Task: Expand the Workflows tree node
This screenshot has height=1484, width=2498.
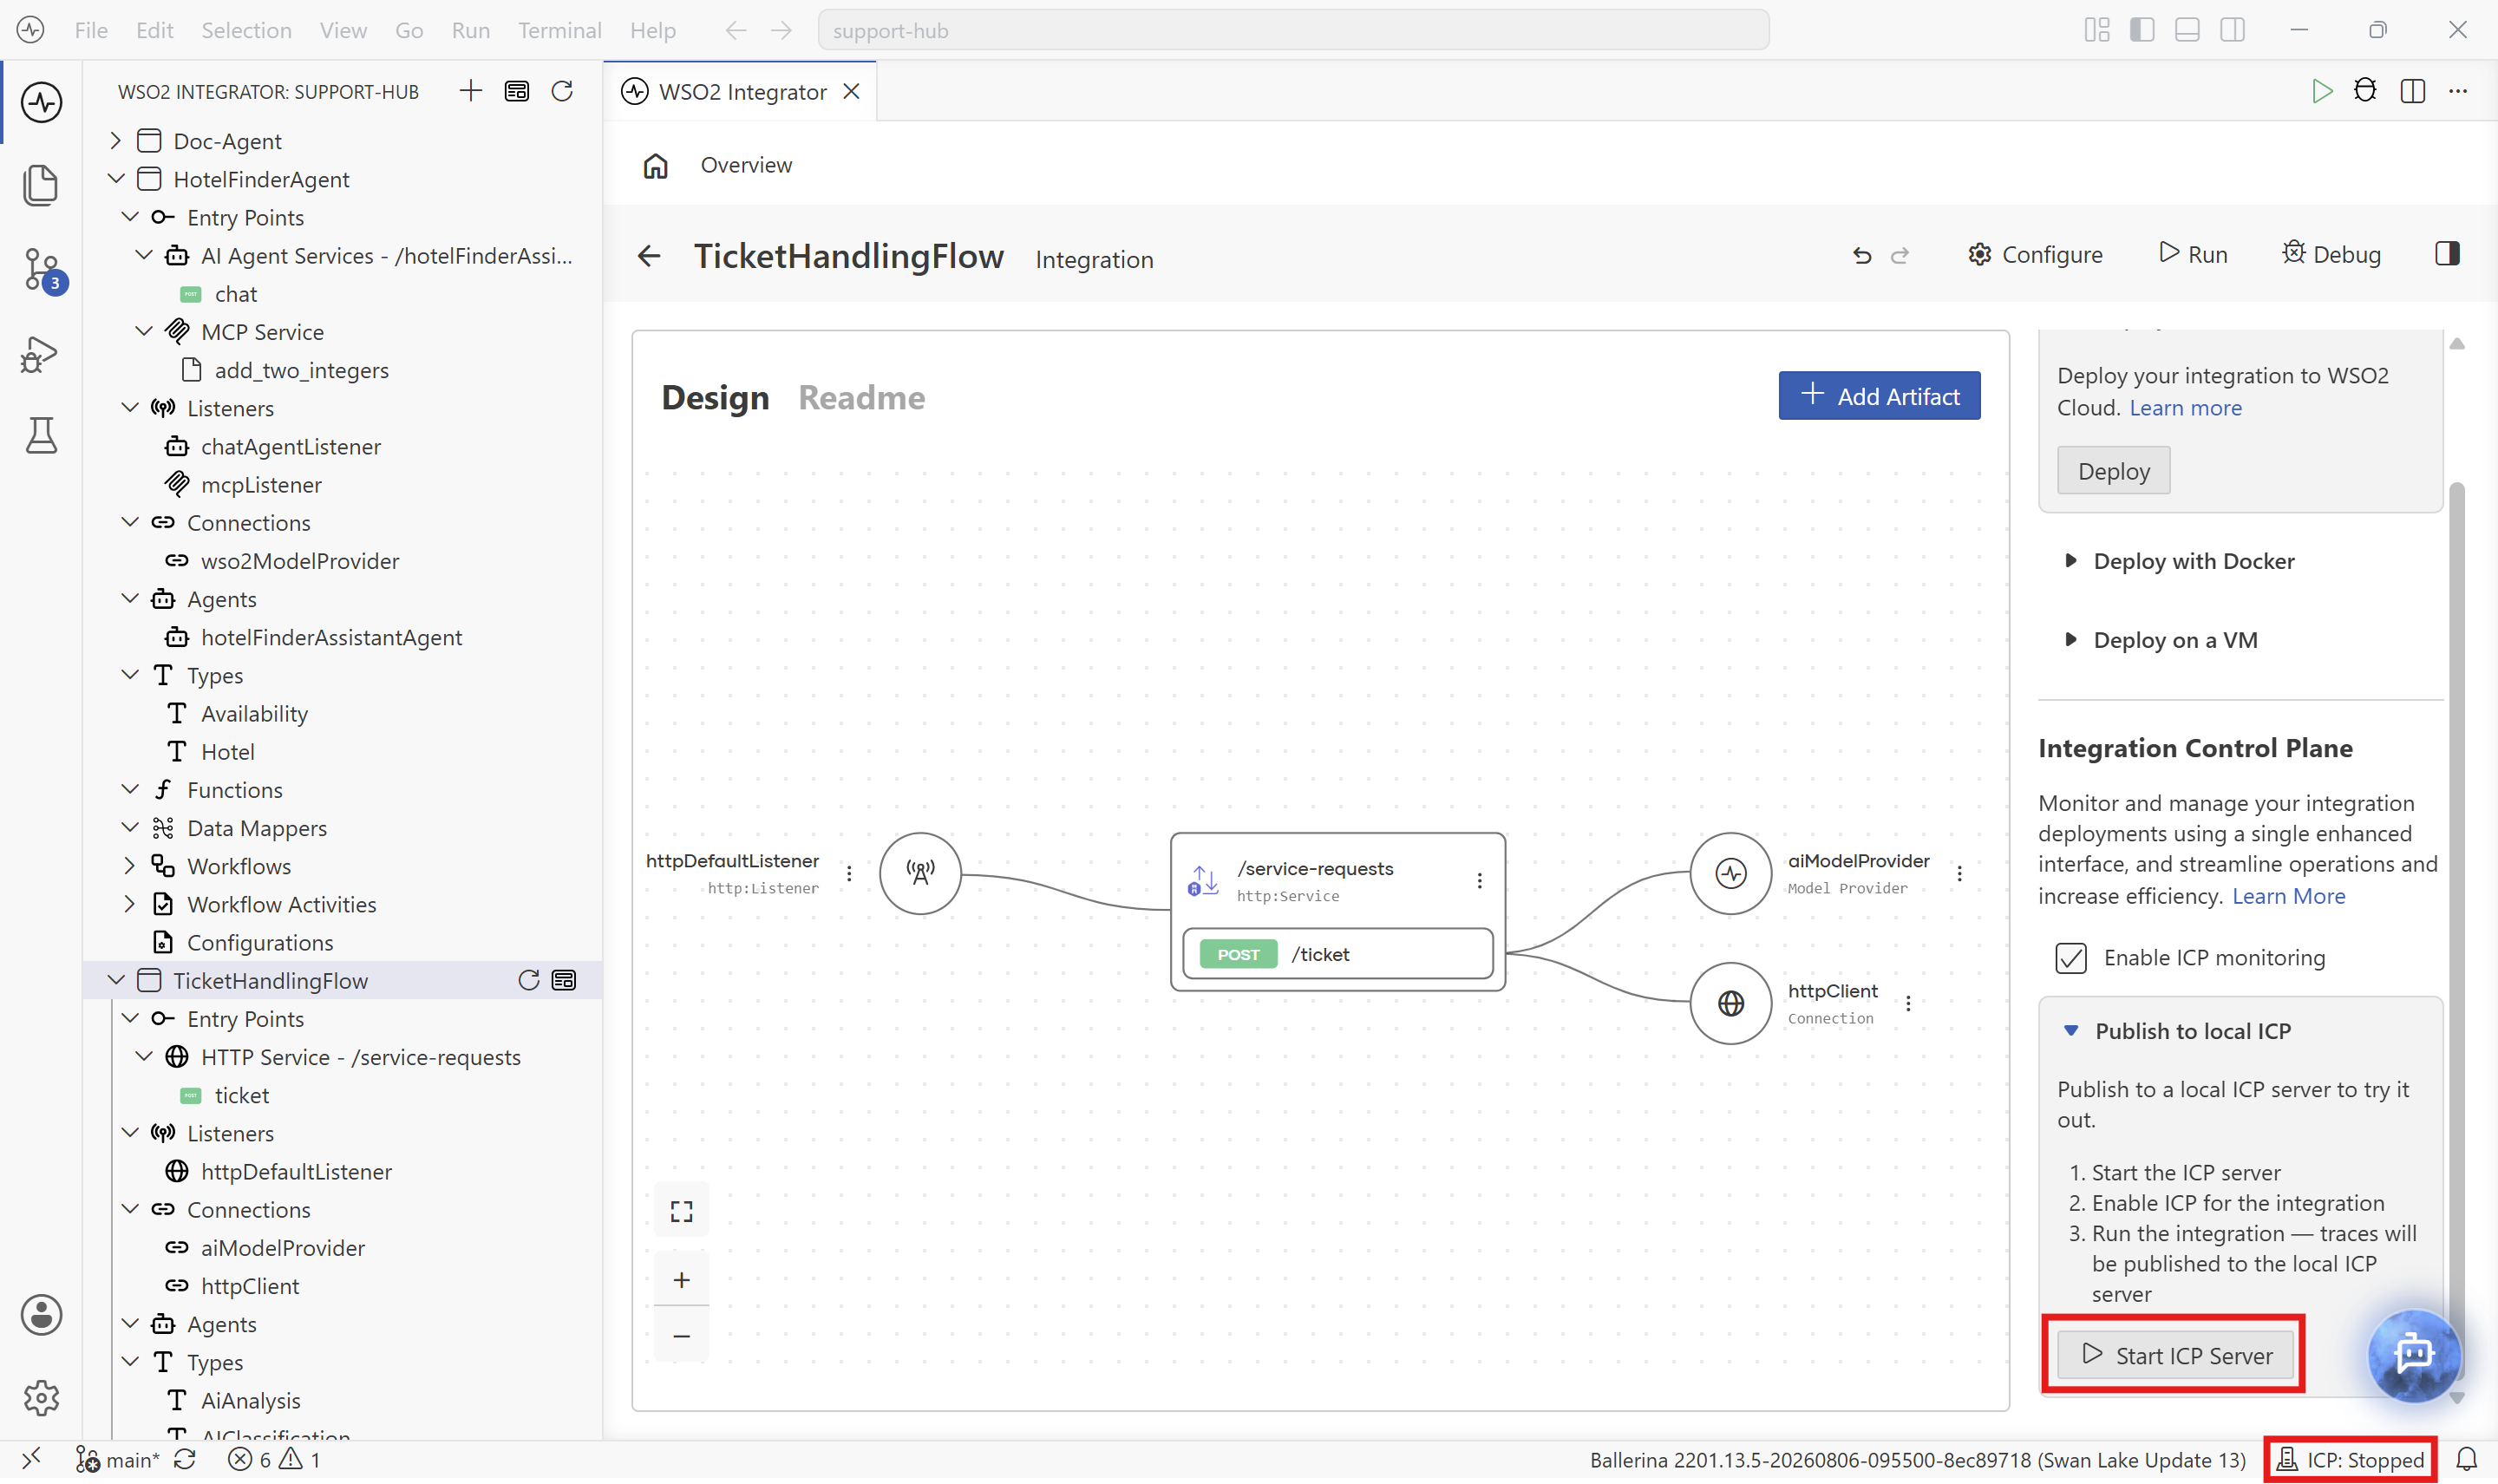Action: (130, 865)
